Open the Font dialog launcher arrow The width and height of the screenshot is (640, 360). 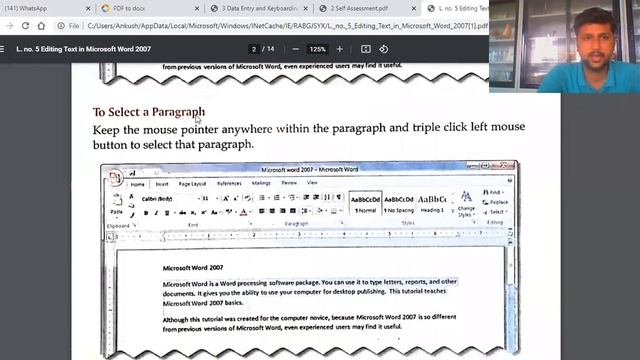250,224
